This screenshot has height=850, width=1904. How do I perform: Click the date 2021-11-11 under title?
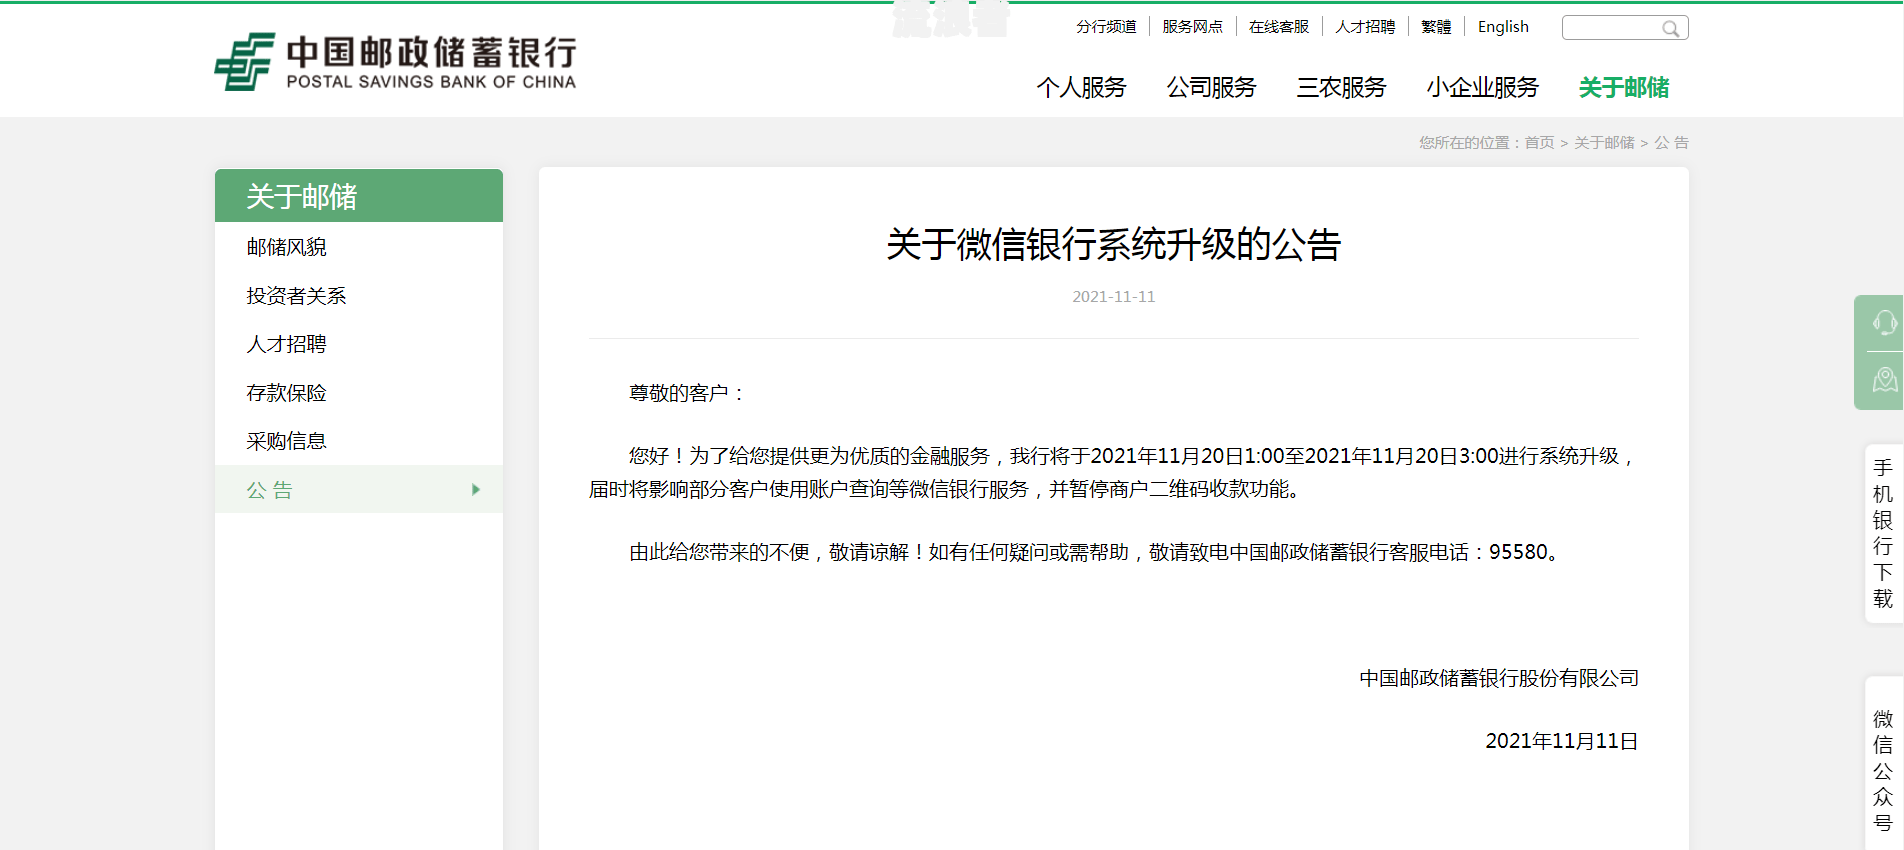1113,297
